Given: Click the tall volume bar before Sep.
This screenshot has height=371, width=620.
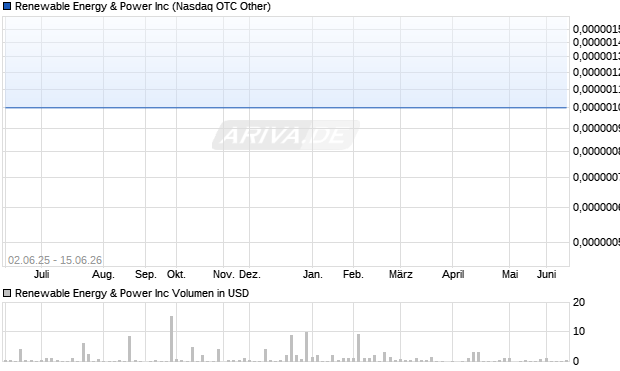Looking at the screenshot, I should pyautogui.click(x=129, y=348).
